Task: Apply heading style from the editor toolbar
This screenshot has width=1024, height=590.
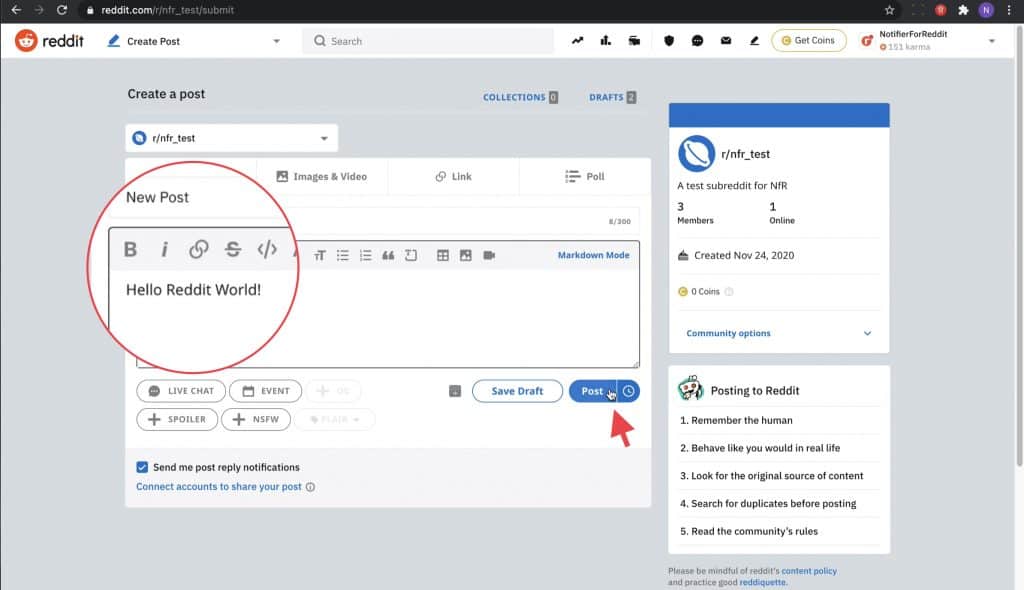Action: [319, 255]
